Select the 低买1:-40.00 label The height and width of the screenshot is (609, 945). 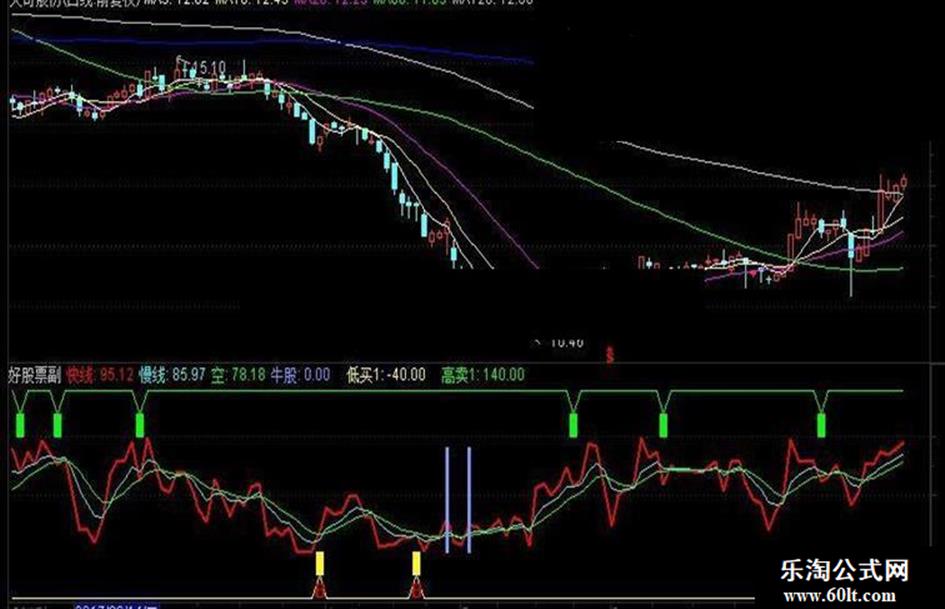386,375
